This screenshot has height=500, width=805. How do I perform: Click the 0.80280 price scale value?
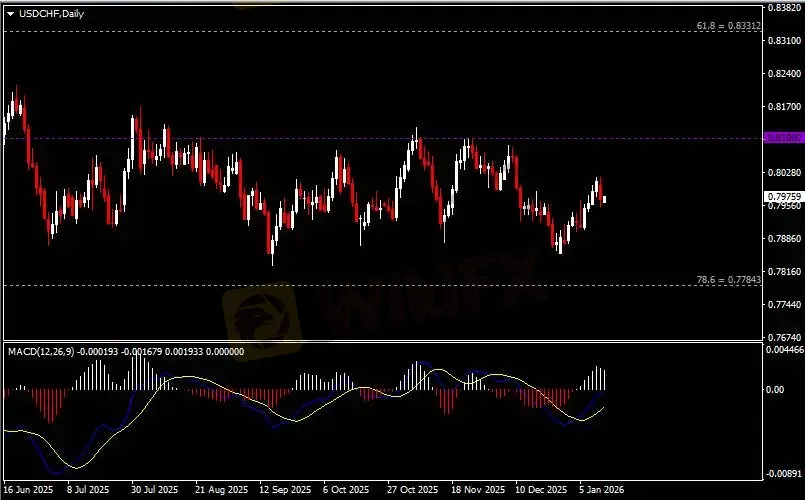[x=784, y=172]
